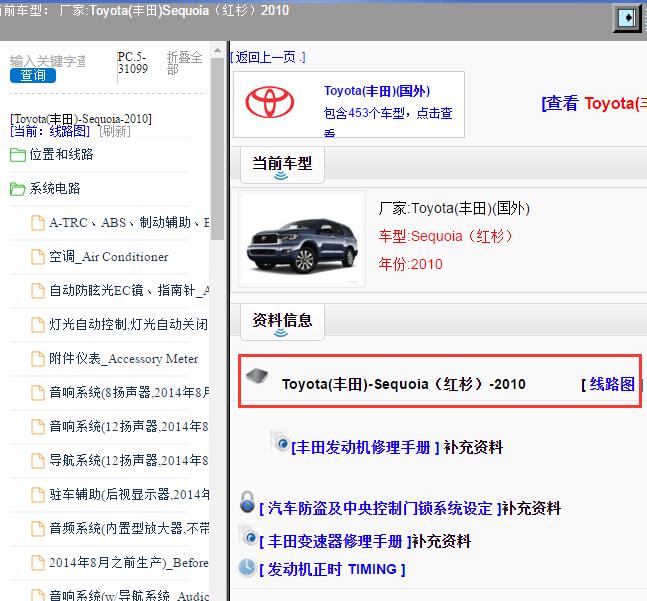Open 音响系统(12扬声器,2014年8 document
The height and width of the screenshot is (601, 647).
(x=128, y=426)
